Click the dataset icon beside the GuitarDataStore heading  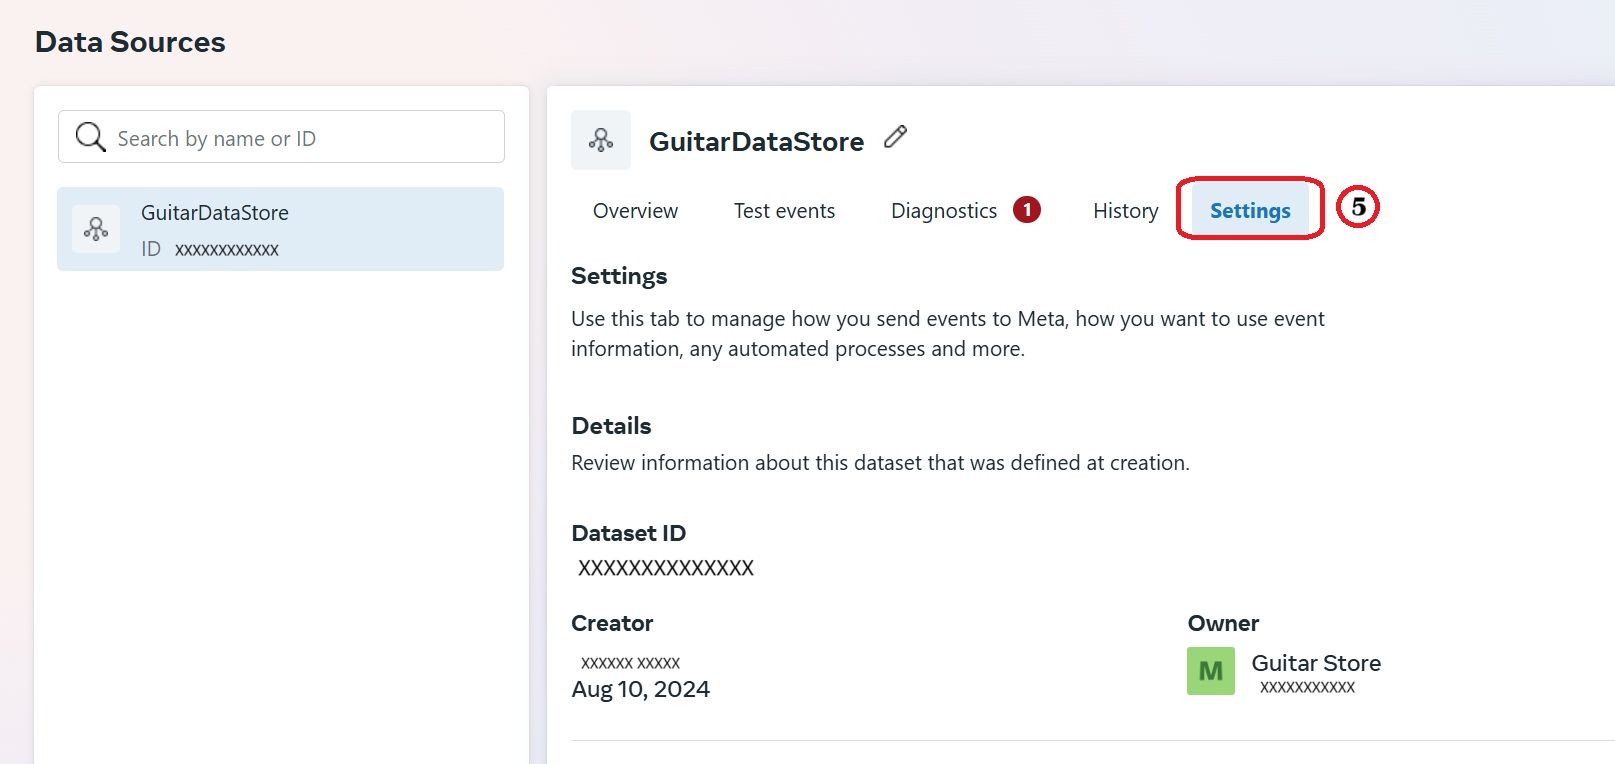click(x=601, y=140)
